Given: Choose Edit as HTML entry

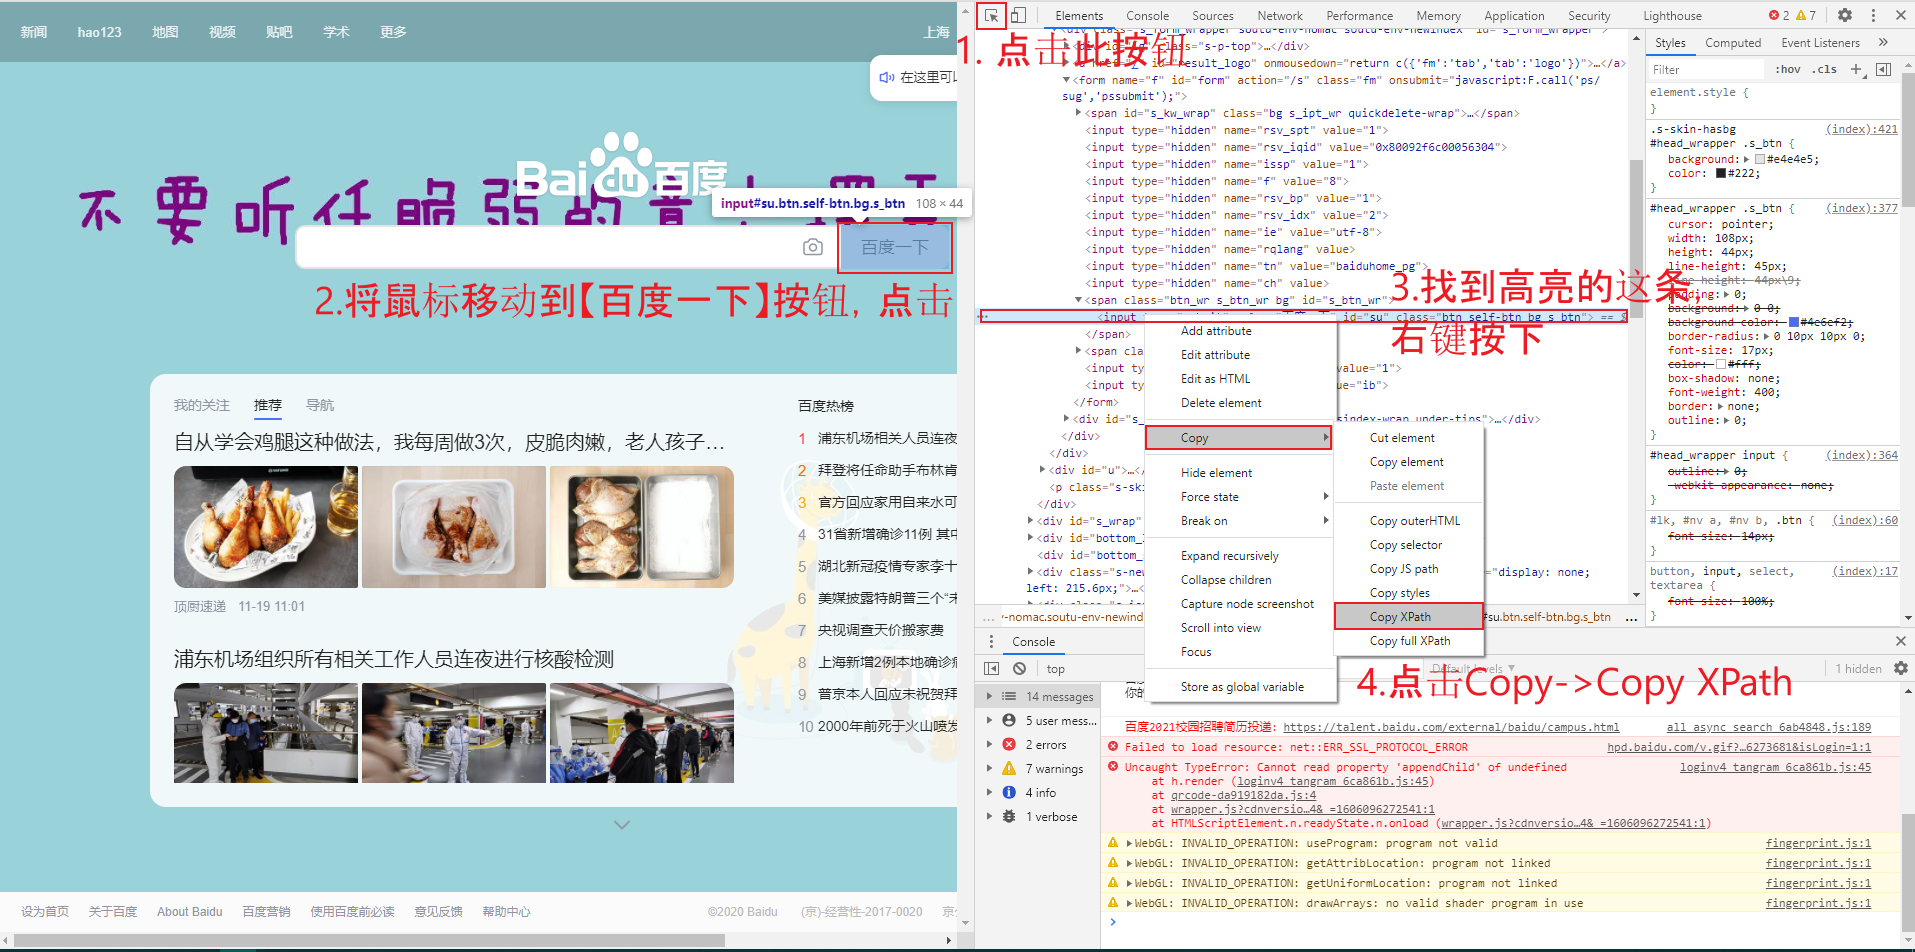Looking at the screenshot, I should (1238, 378).
